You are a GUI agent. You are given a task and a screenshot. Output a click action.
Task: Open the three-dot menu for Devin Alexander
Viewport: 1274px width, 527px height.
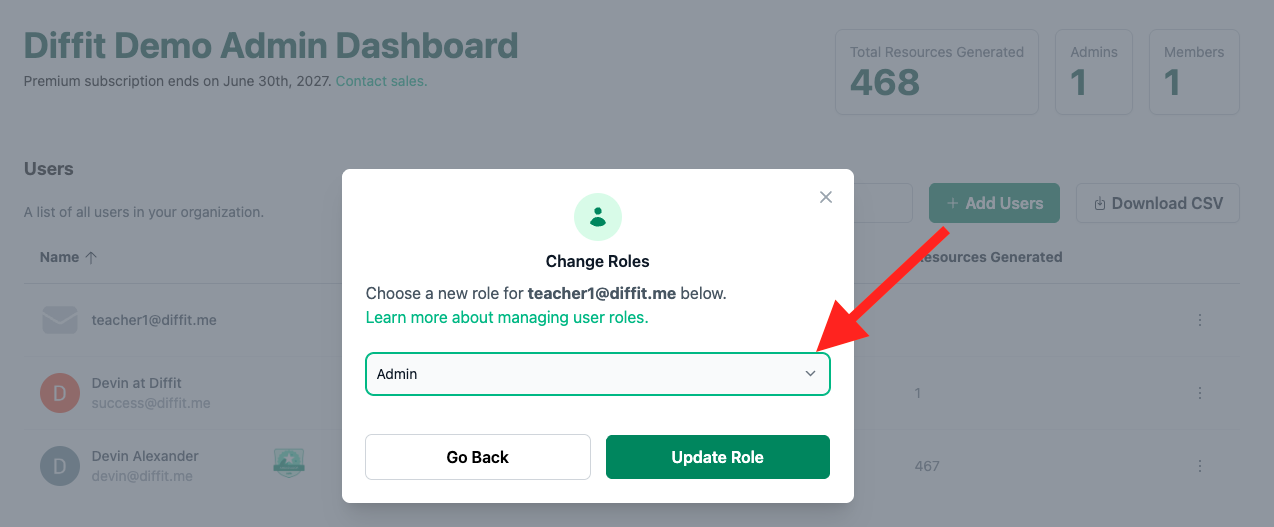1200,466
